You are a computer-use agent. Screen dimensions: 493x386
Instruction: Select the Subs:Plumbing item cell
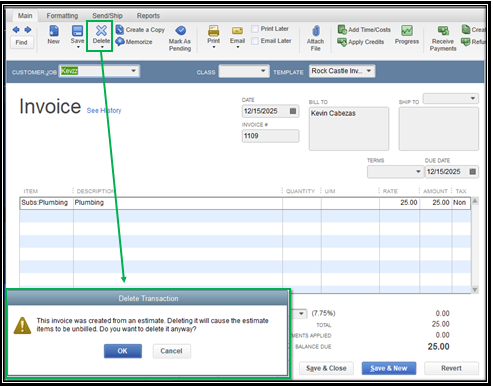46,203
